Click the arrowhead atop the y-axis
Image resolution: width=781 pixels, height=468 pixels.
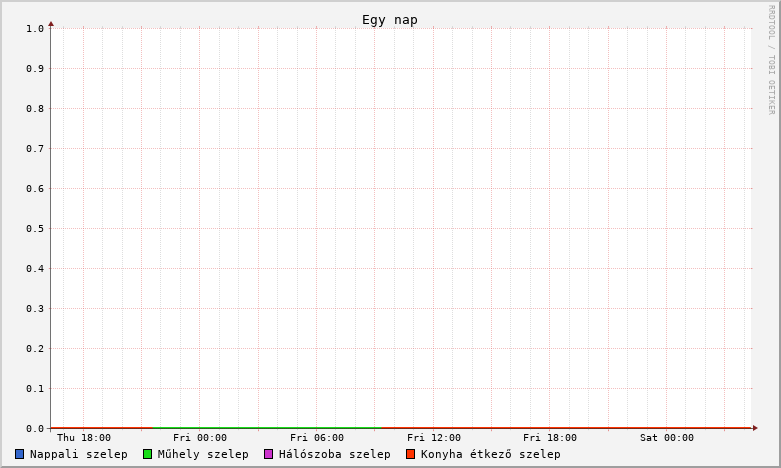tap(51, 23)
